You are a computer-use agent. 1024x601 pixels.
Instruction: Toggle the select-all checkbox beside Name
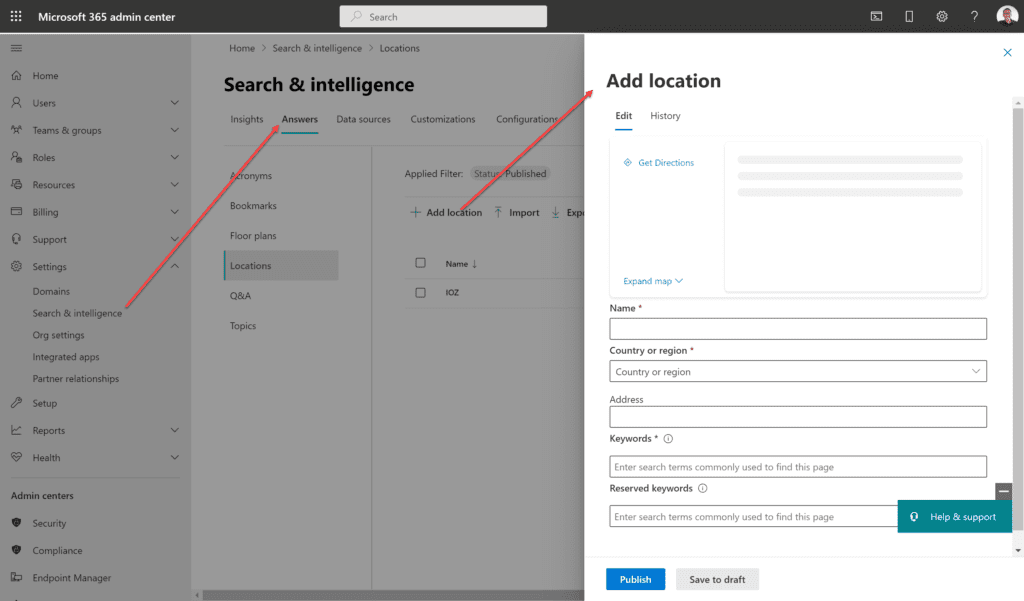coord(421,263)
